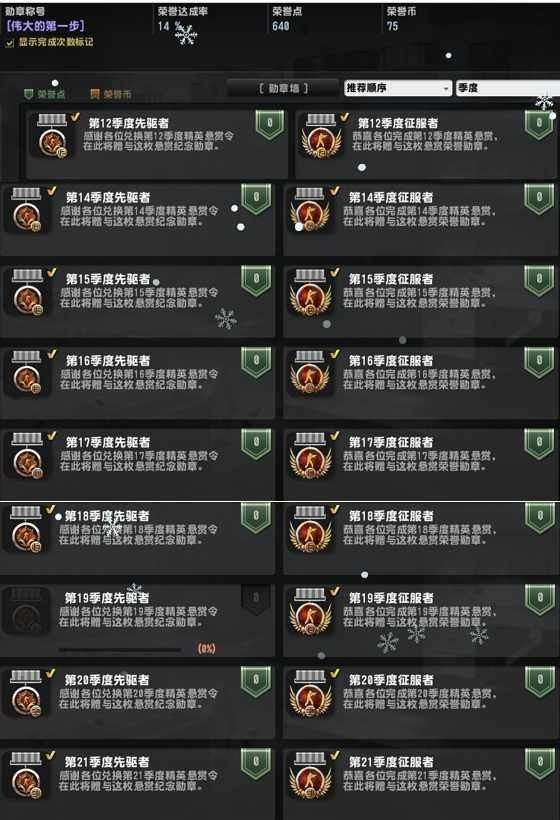560x820 pixels.
Task: Click the 第12季度先驱者 medal icon
Action: 52,135
